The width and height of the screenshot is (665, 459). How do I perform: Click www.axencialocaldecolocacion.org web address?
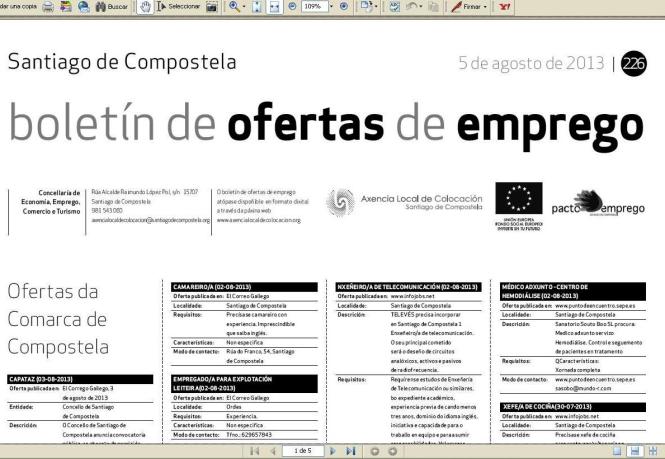tap(259, 220)
